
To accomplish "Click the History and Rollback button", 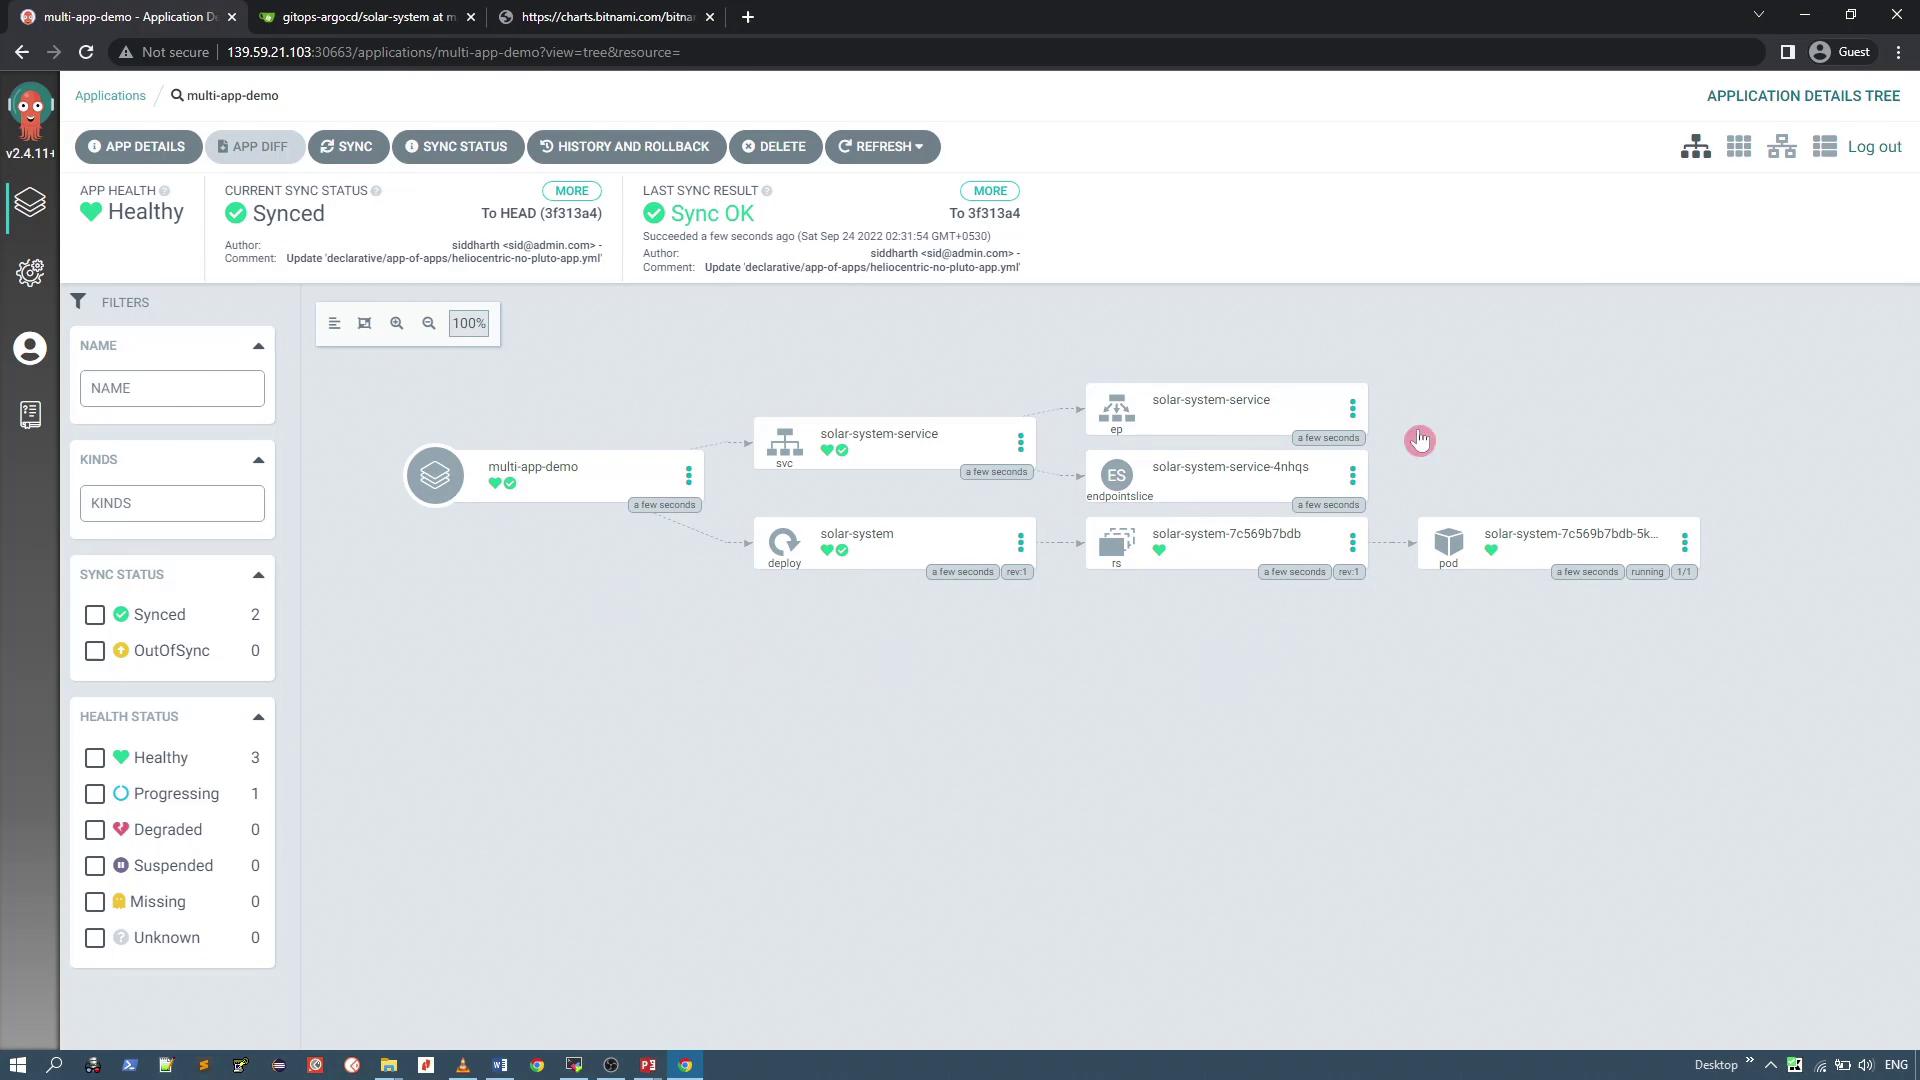I will (625, 147).
